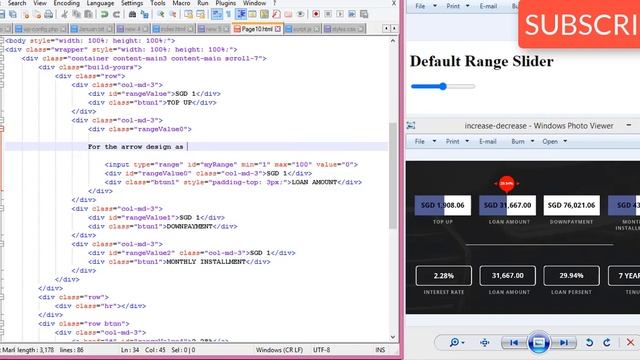This screenshot has width=640, height=360.
Task: Click the Default Range Slider thumb
Action: click(x=443, y=86)
